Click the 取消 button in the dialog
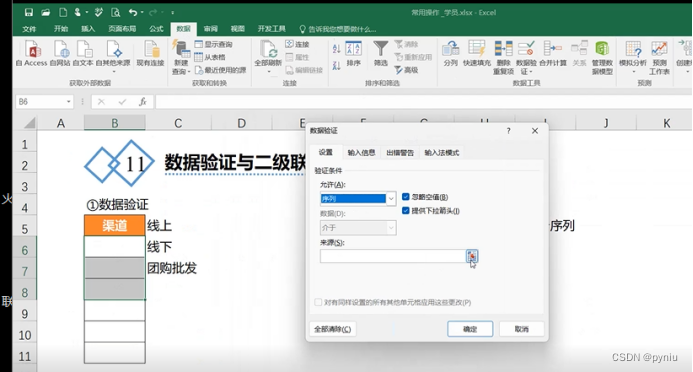Screen dimensions: 693x372 point(522,329)
